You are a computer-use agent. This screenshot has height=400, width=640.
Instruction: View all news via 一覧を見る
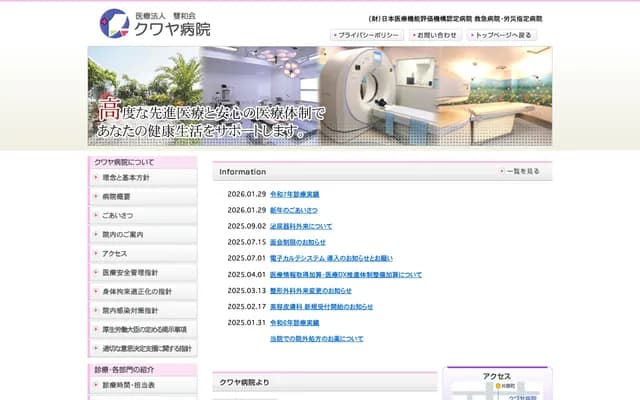coord(522,172)
